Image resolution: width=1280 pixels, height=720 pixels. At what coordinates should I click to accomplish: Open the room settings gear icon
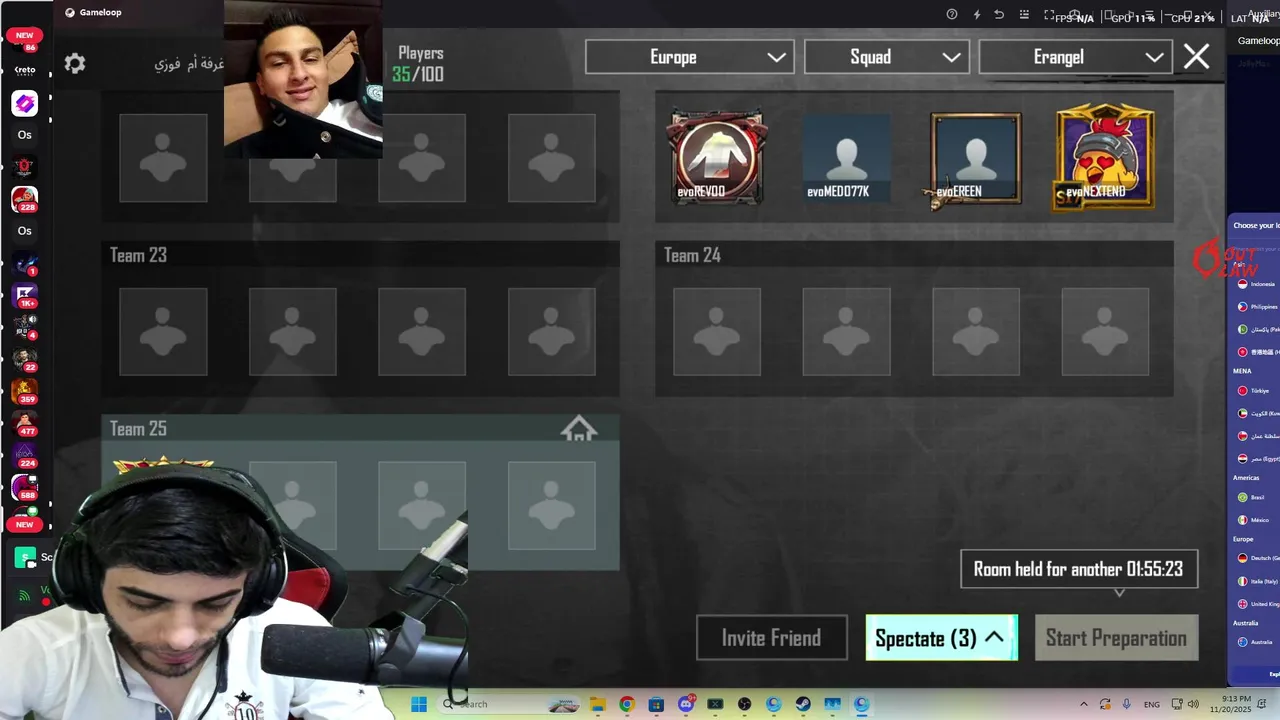[75, 64]
